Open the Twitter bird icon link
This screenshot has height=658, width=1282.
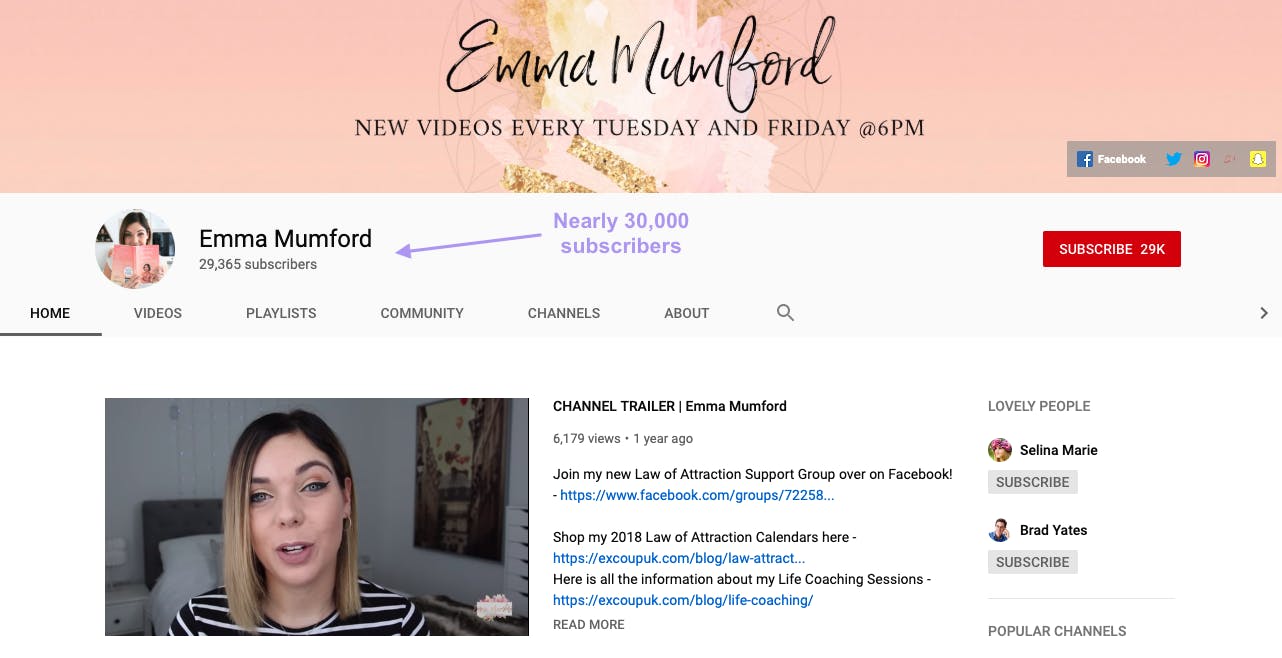point(1174,159)
